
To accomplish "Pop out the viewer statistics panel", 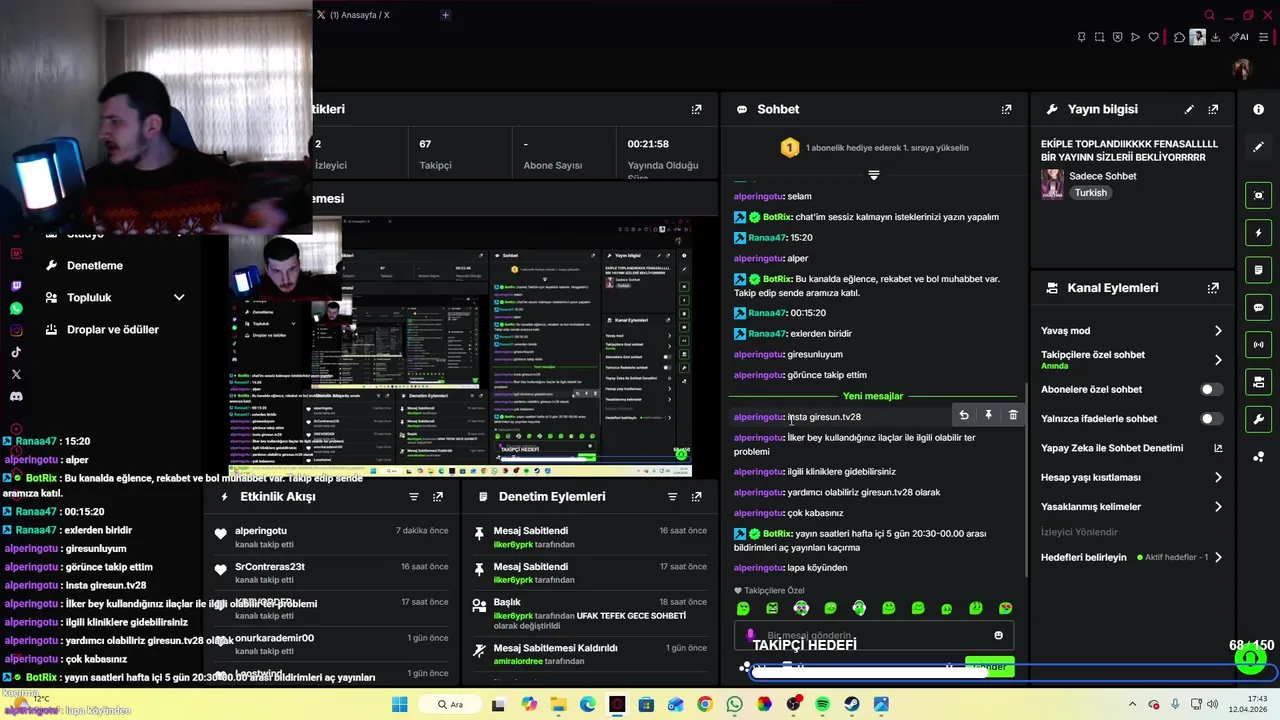I will (696, 109).
